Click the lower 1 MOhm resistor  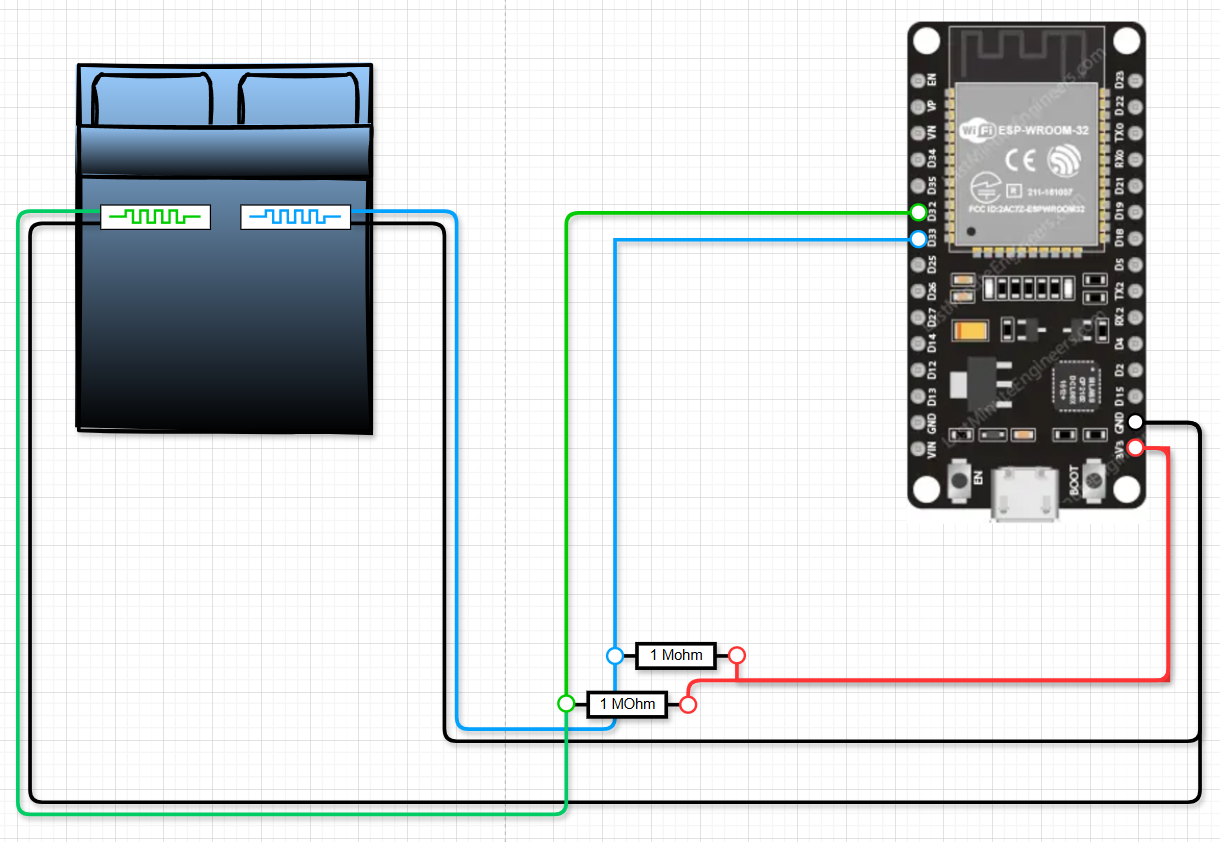[627, 704]
